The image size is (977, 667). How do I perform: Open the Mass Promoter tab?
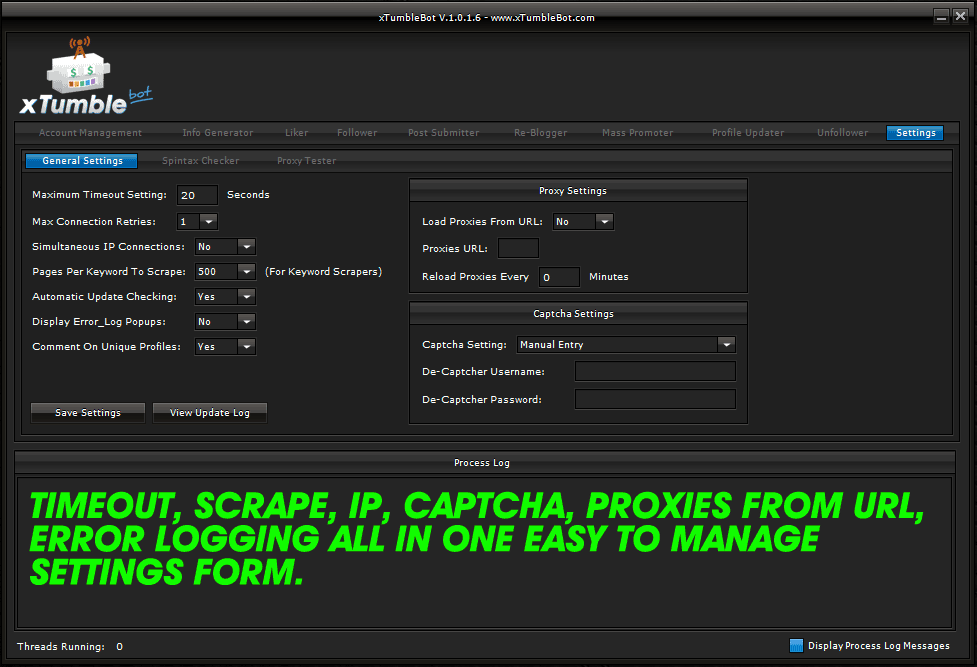(637, 133)
